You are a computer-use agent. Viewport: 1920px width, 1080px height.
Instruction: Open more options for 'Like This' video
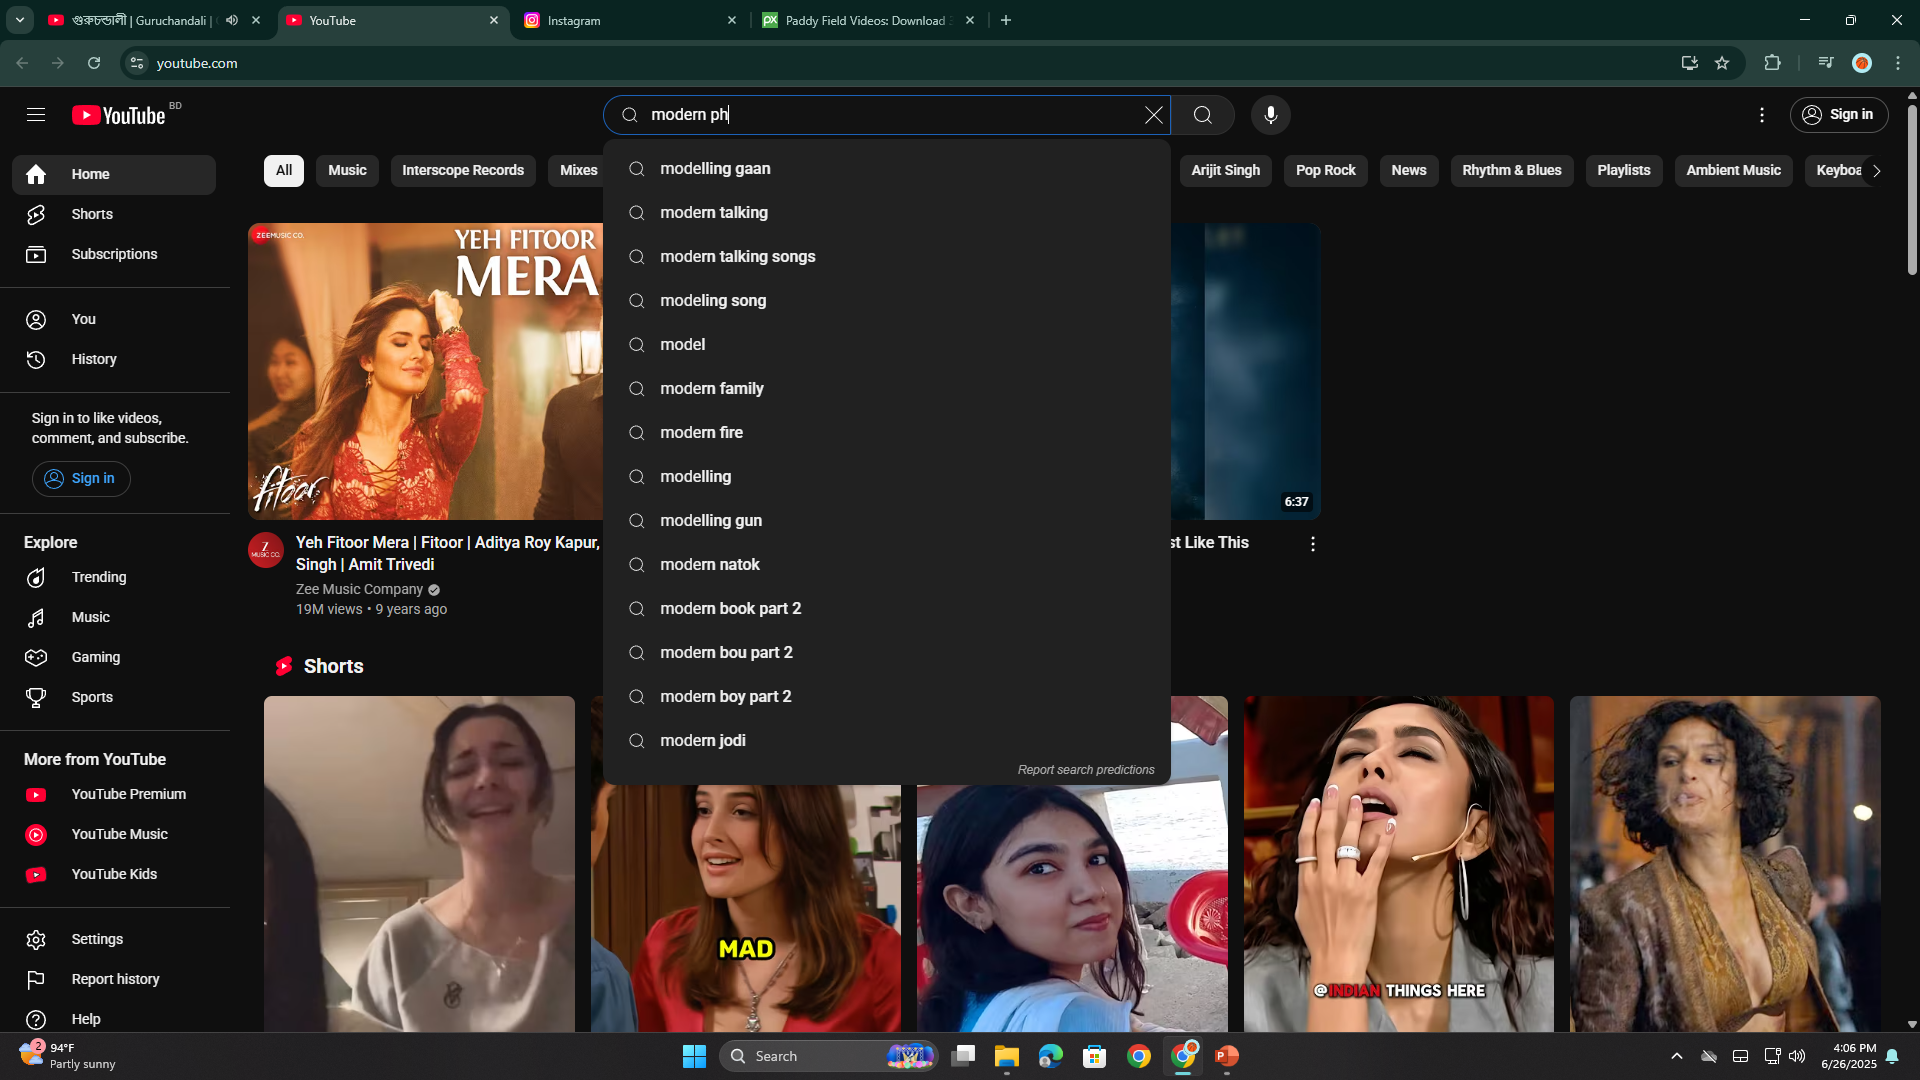[x=1312, y=544]
